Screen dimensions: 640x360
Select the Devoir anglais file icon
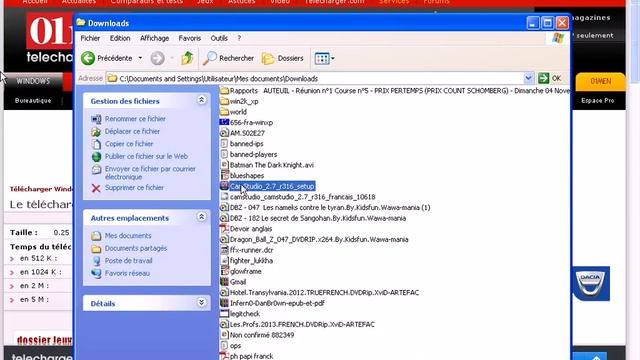pyautogui.click(x=224, y=229)
